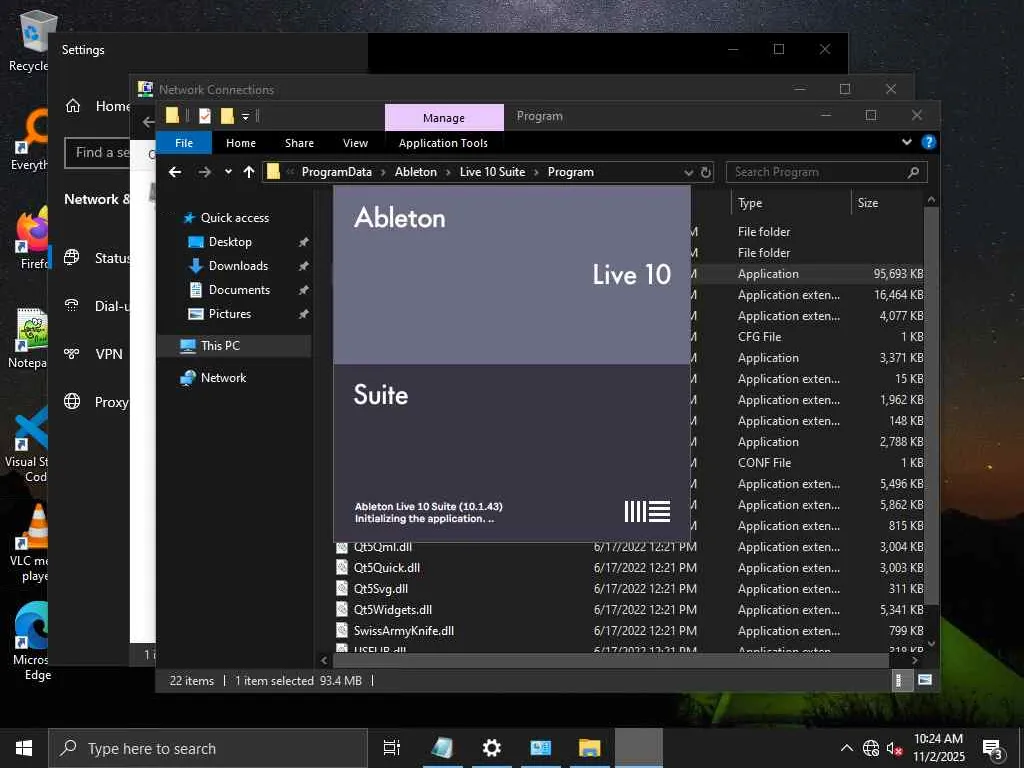Open the Application Tools tab
The height and width of the screenshot is (768, 1024).
click(443, 142)
